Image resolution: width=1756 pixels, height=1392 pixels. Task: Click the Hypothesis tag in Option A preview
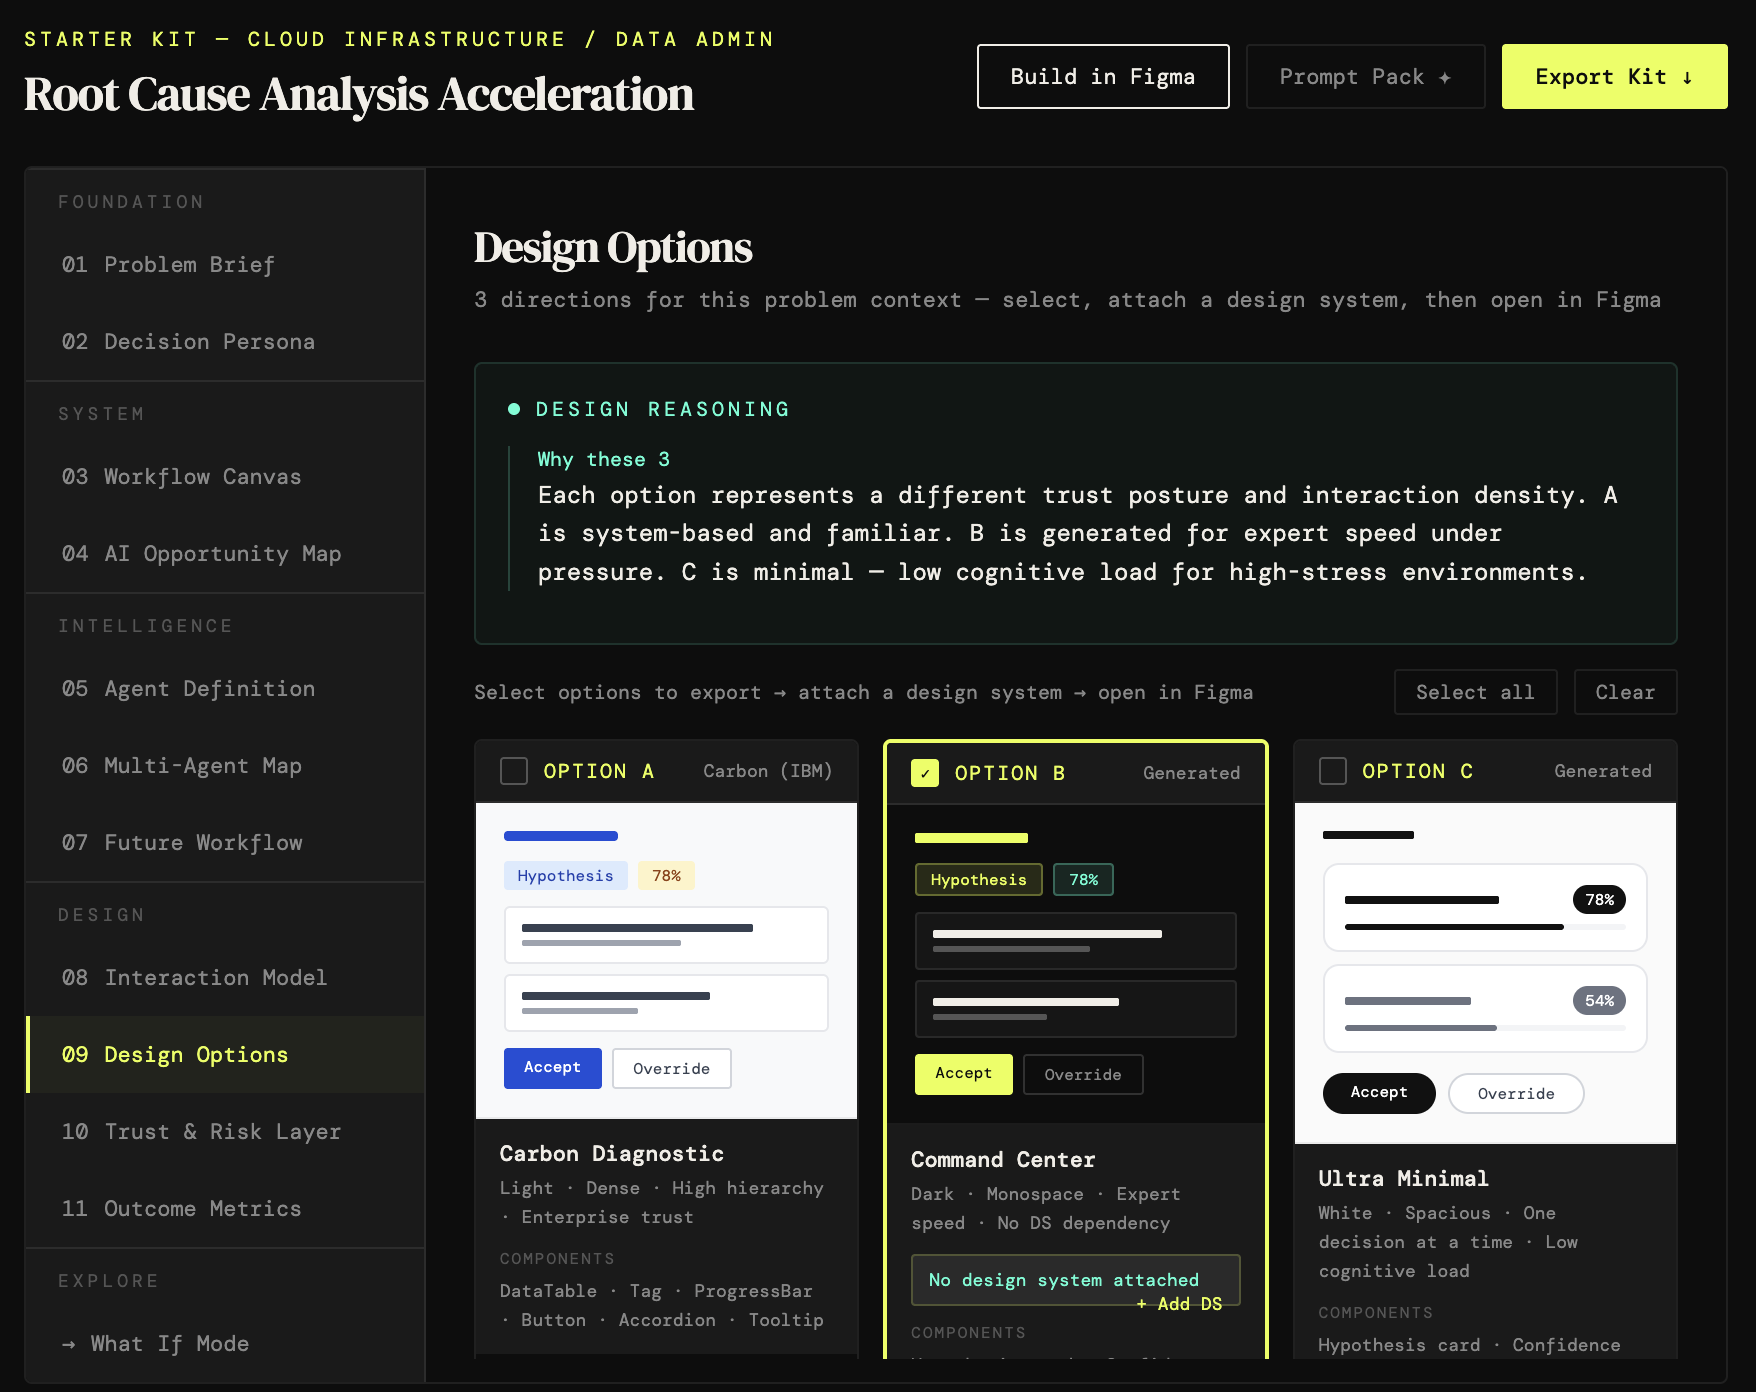(565, 876)
